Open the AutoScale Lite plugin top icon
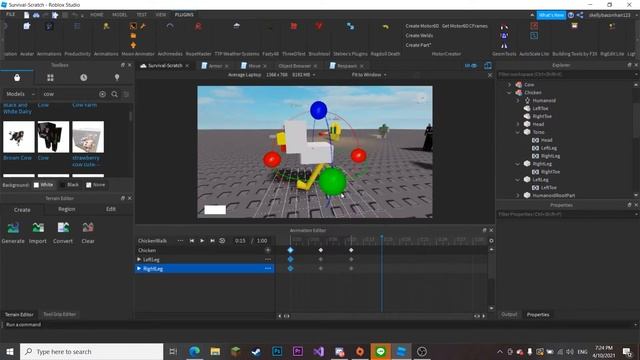 534,26
